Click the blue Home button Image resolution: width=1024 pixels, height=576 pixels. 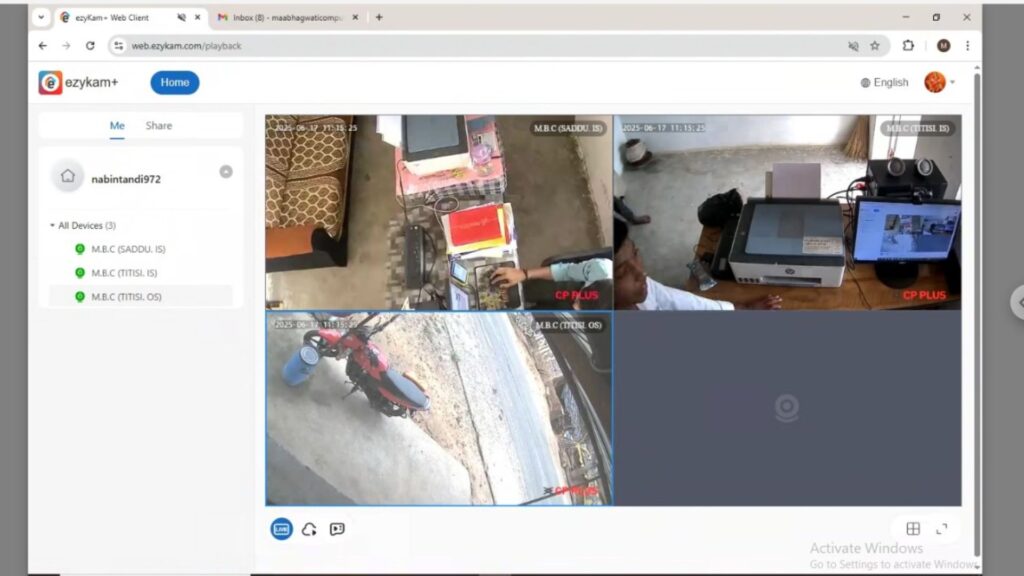coord(175,83)
